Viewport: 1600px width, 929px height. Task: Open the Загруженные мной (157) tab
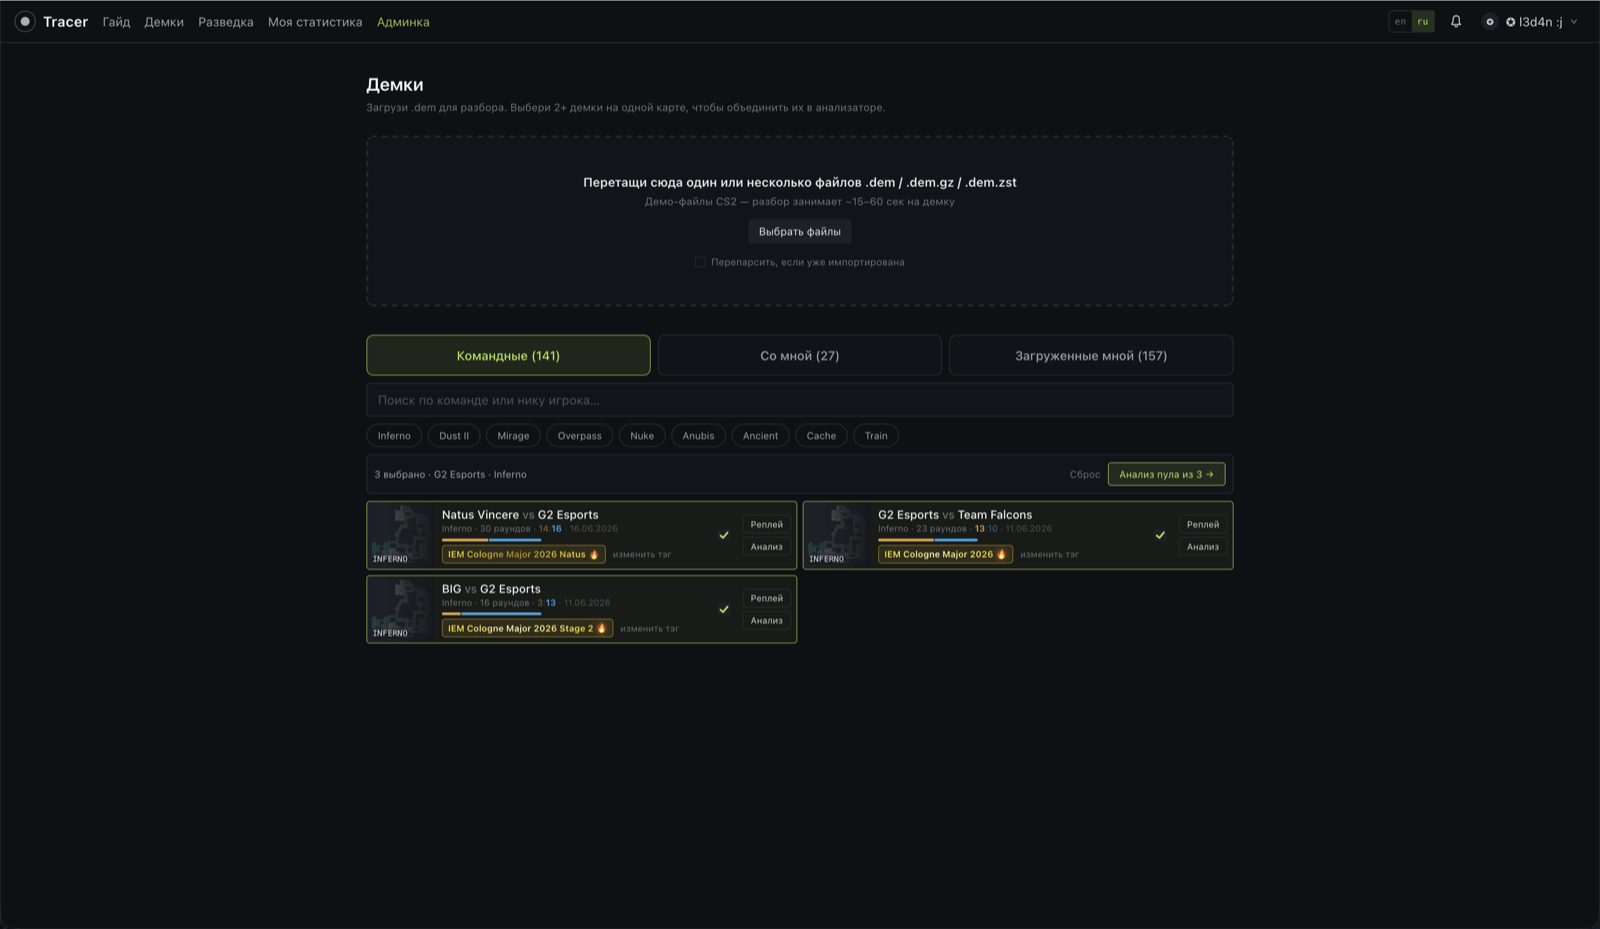tap(1091, 355)
